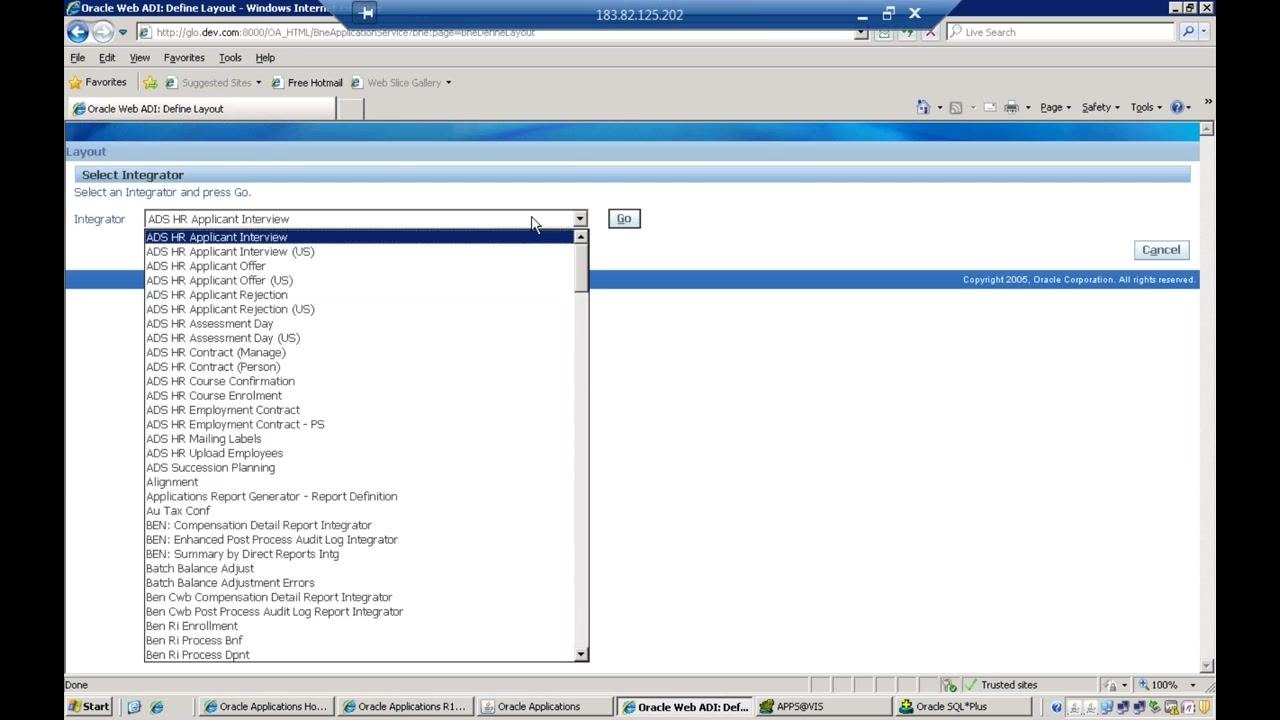
Task: Click the list scrollbar up arrow
Action: click(x=581, y=237)
